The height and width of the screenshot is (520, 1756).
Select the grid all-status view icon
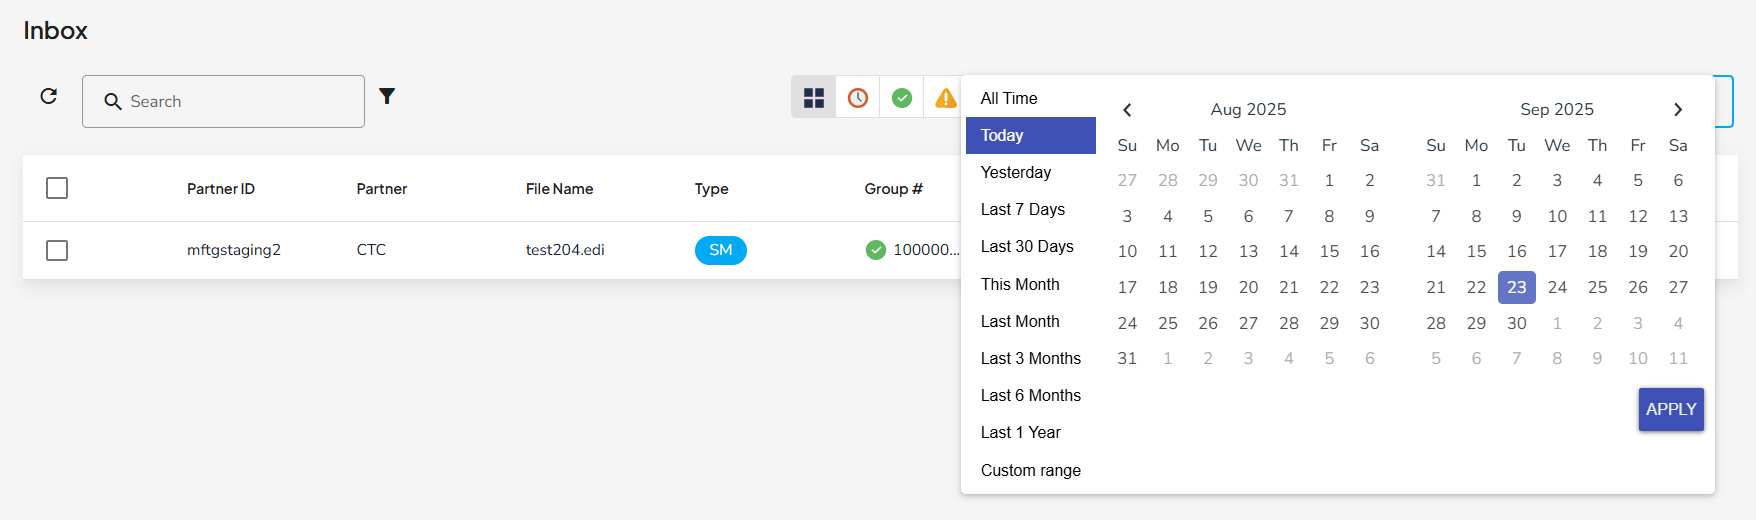814,98
